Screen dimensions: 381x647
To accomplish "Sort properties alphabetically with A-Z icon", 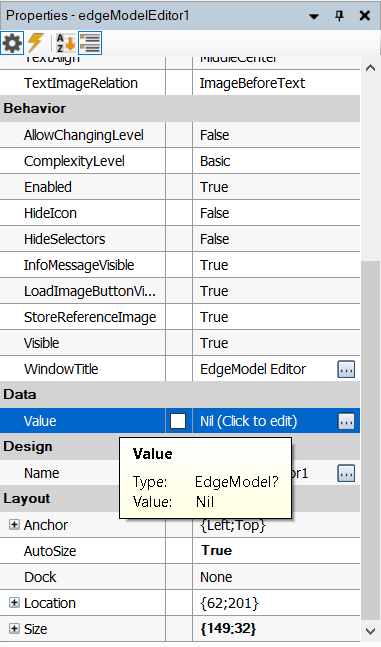I will pos(66,43).
